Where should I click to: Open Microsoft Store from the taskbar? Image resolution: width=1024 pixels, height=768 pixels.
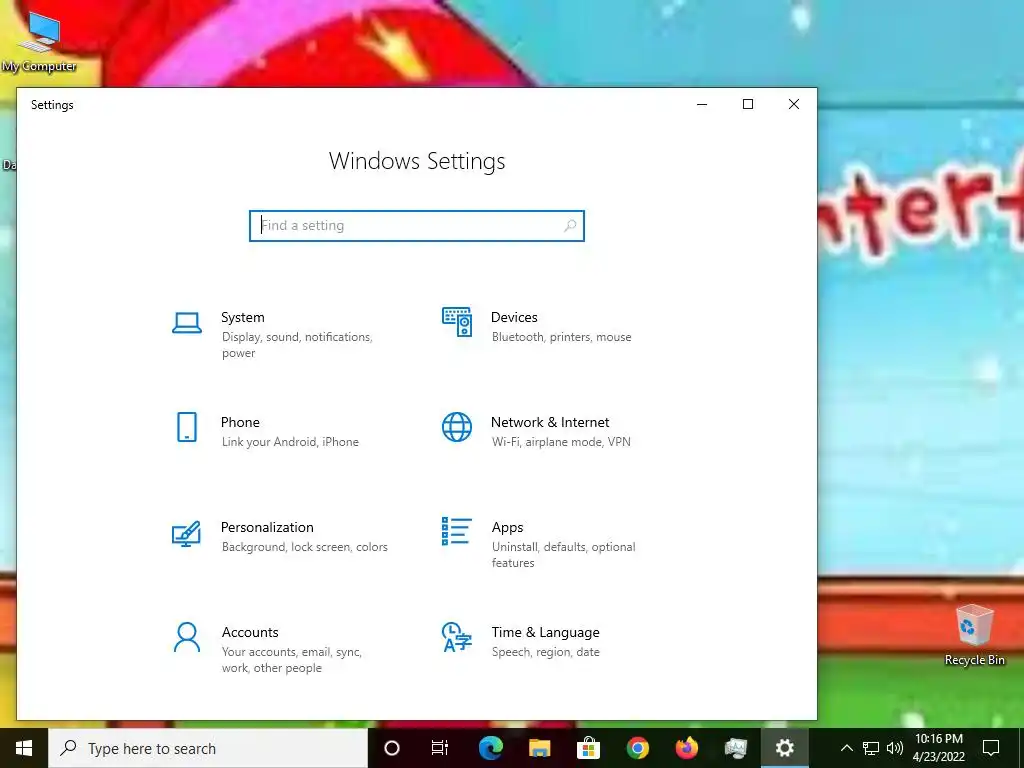588,748
